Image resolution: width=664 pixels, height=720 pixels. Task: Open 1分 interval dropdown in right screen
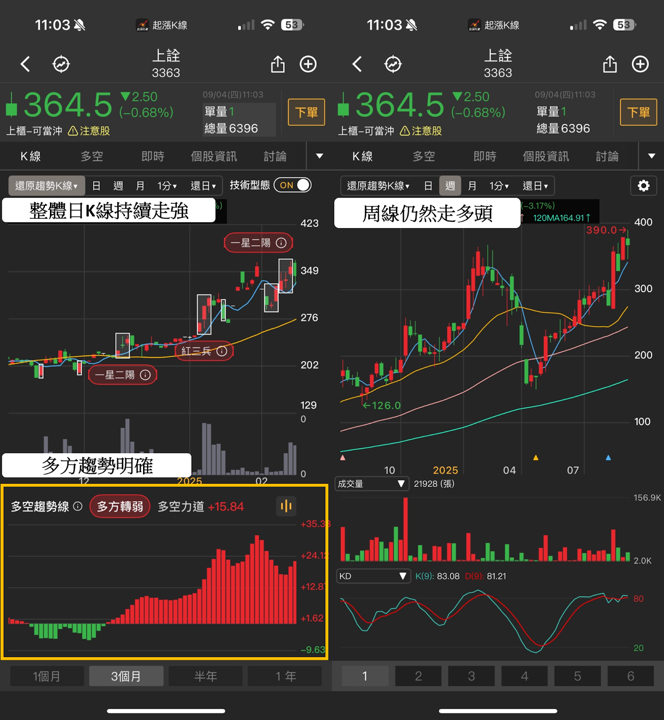pyautogui.click(x=499, y=186)
